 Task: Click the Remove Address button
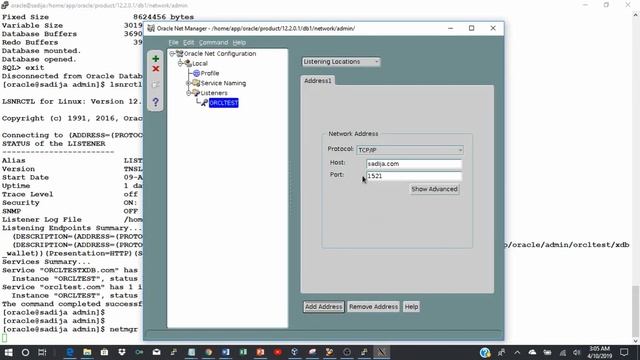[373, 307]
